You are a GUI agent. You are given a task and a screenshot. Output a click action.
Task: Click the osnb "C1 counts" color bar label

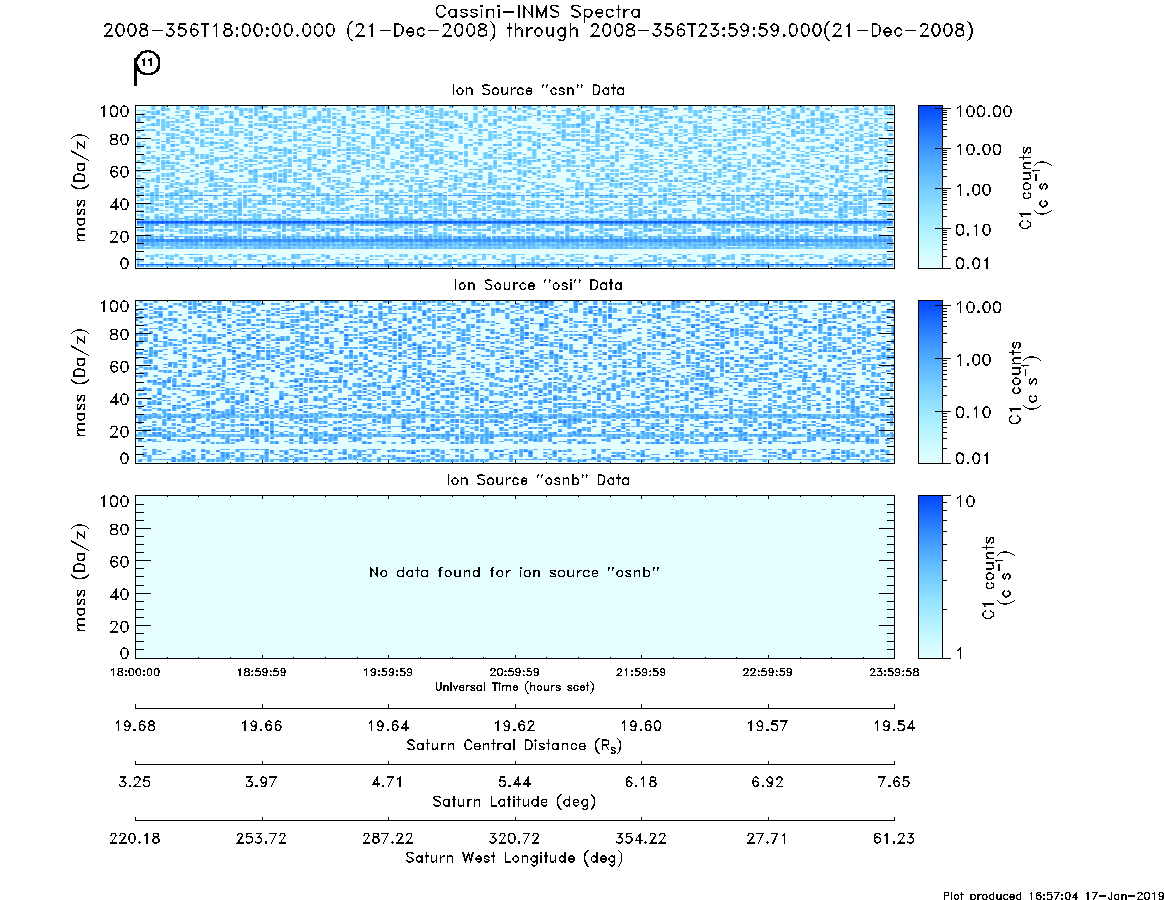tap(997, 577)
